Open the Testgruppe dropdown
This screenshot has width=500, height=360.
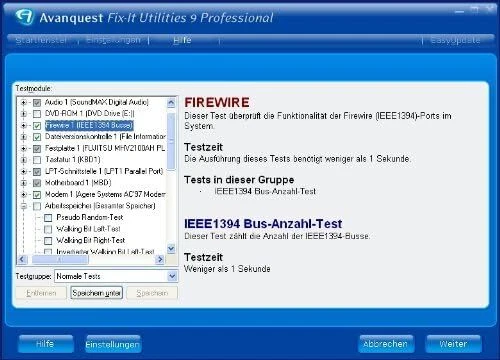click(x=172, y=276)
